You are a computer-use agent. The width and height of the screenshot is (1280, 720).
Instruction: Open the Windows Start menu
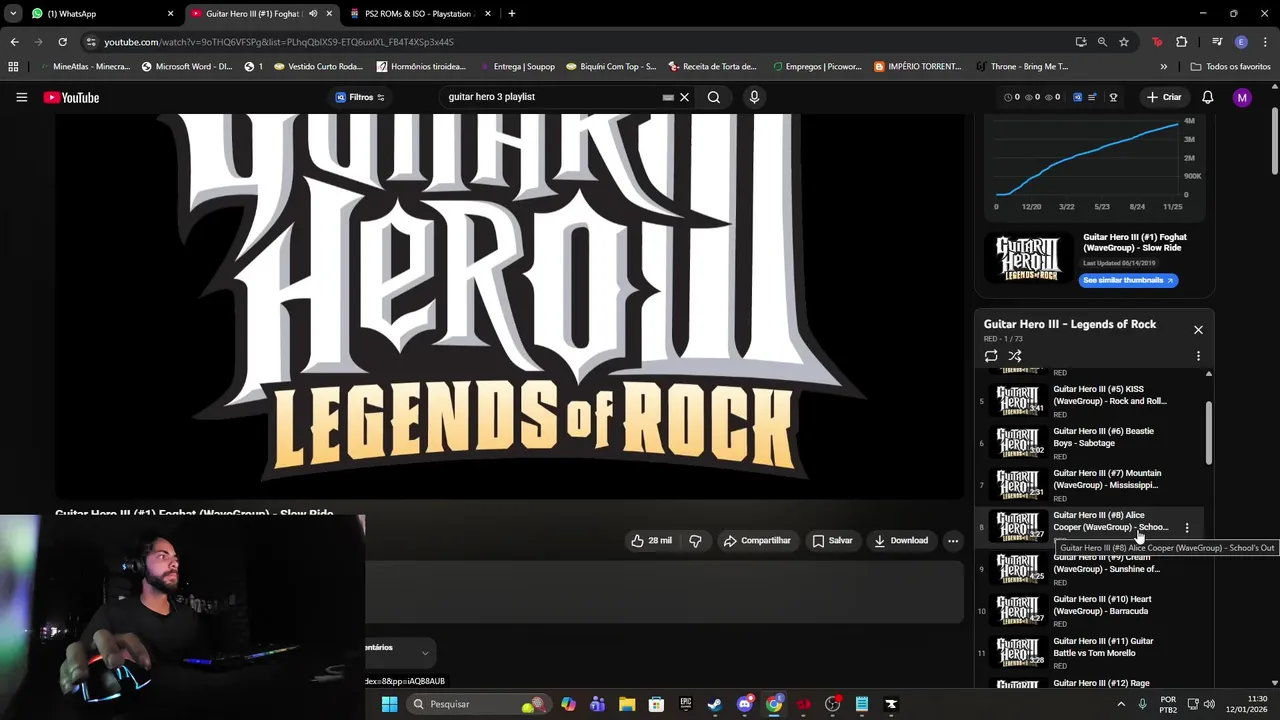389,704
